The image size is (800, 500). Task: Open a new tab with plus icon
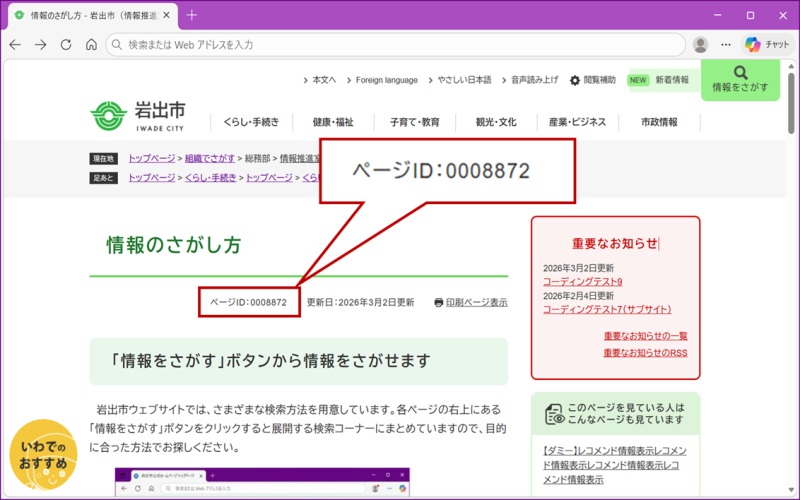point(192,15)
